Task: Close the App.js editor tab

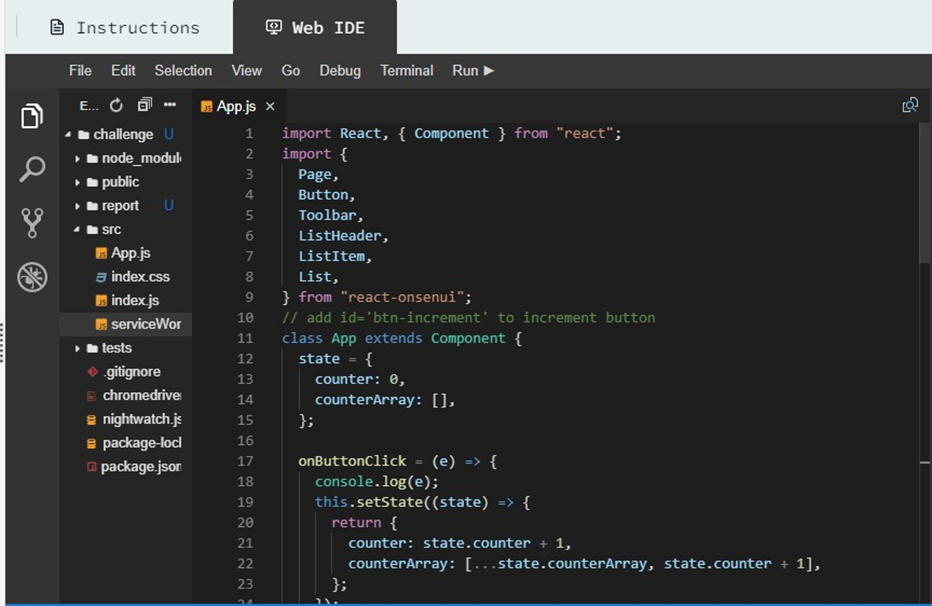Action: point(270,106)
